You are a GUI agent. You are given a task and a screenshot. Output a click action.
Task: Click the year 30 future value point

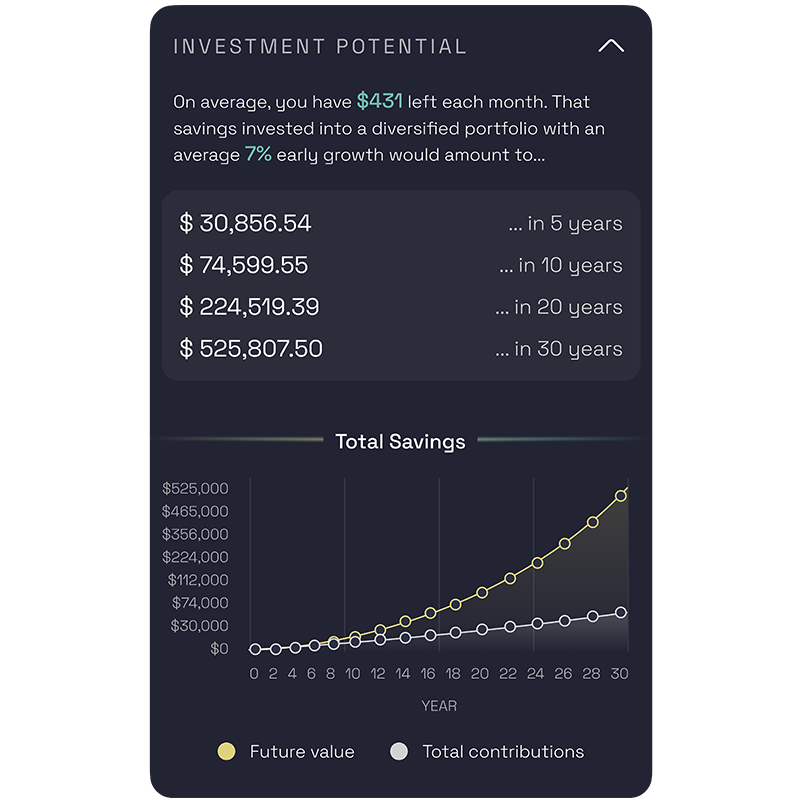[x=620, y=496]
